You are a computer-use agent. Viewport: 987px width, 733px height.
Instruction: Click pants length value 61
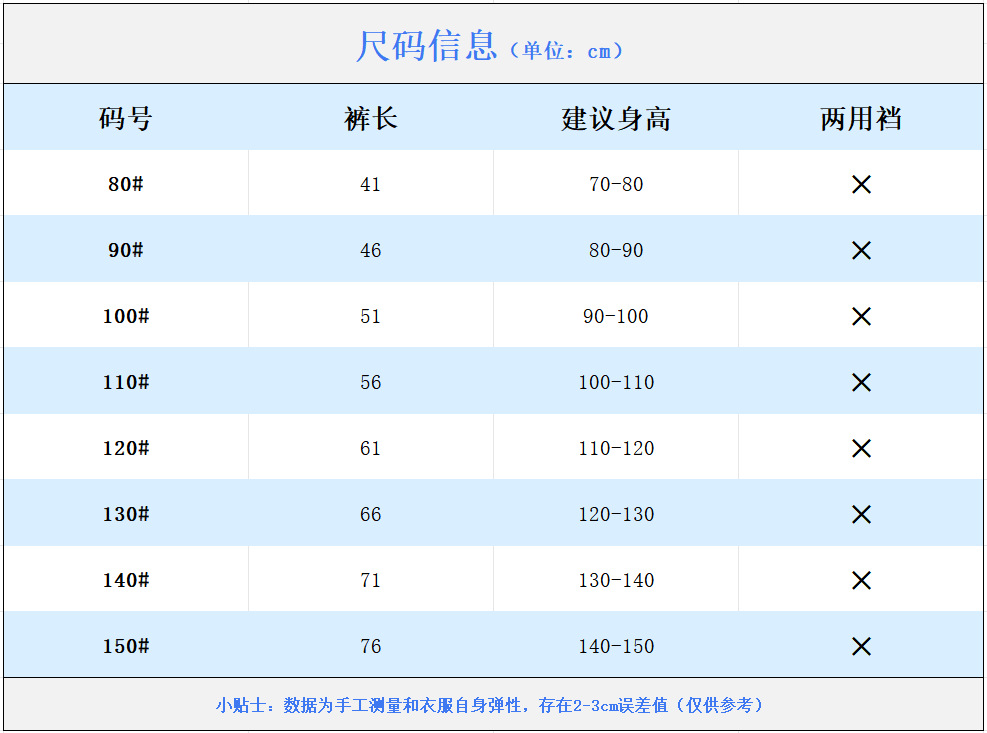[370, 448]
